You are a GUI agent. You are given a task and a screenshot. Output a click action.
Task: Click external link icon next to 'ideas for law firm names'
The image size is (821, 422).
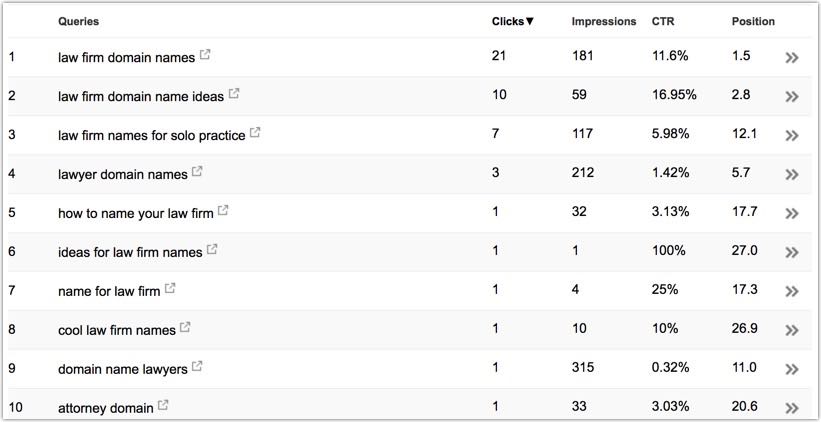tap(212, 249)
